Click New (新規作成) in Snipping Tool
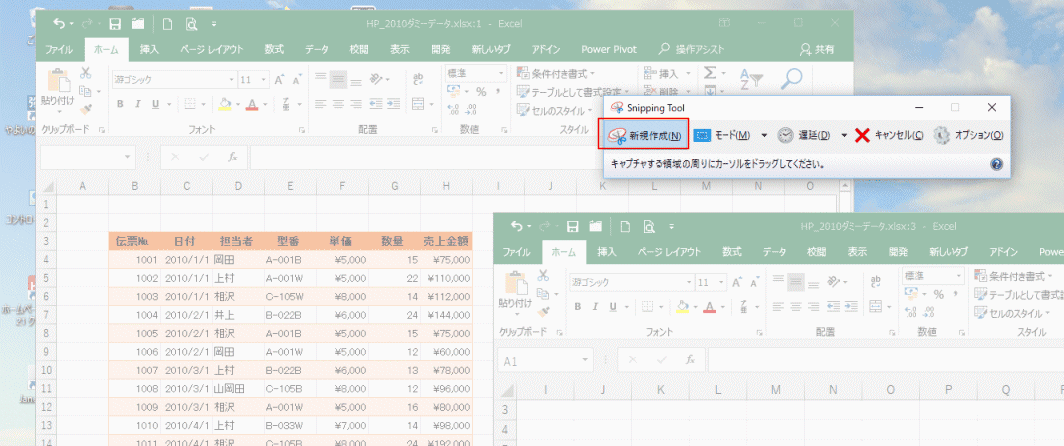This screenshot has width=1064, height=446. point(645,135)
